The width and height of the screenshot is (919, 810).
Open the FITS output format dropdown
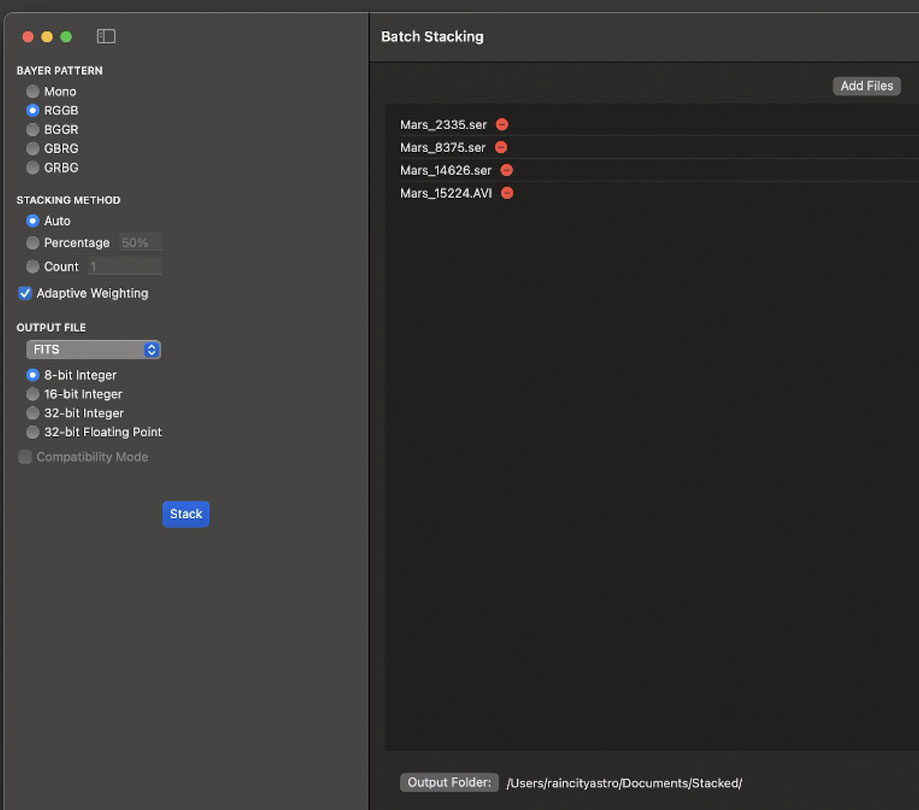click(x=93, y=350)
